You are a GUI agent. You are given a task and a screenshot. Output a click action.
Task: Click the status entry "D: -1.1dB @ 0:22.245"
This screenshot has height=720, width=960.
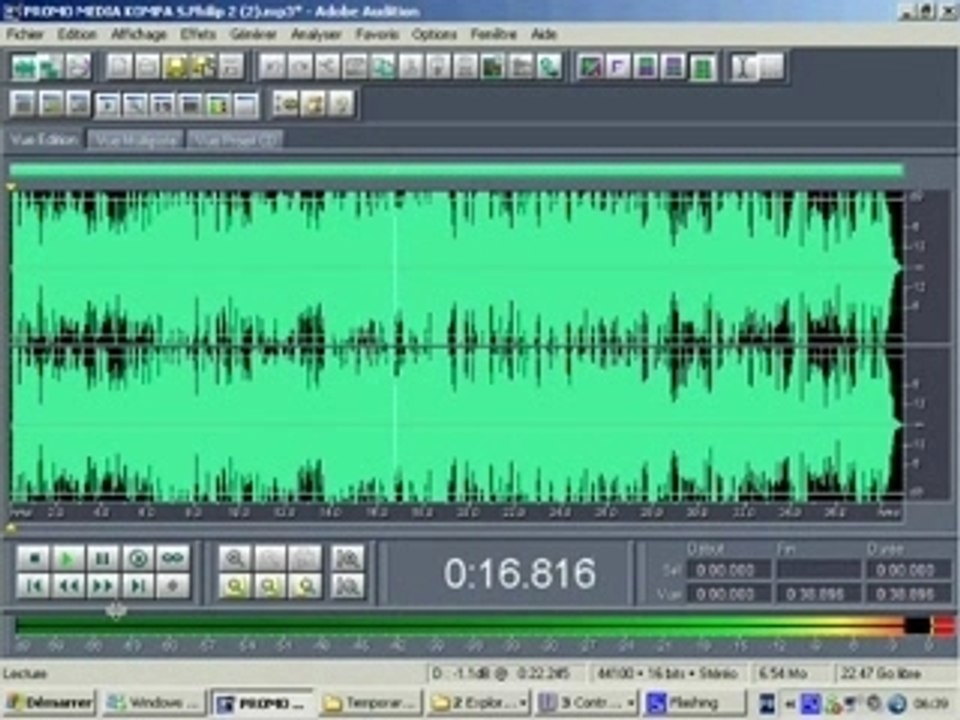(502, 673)
